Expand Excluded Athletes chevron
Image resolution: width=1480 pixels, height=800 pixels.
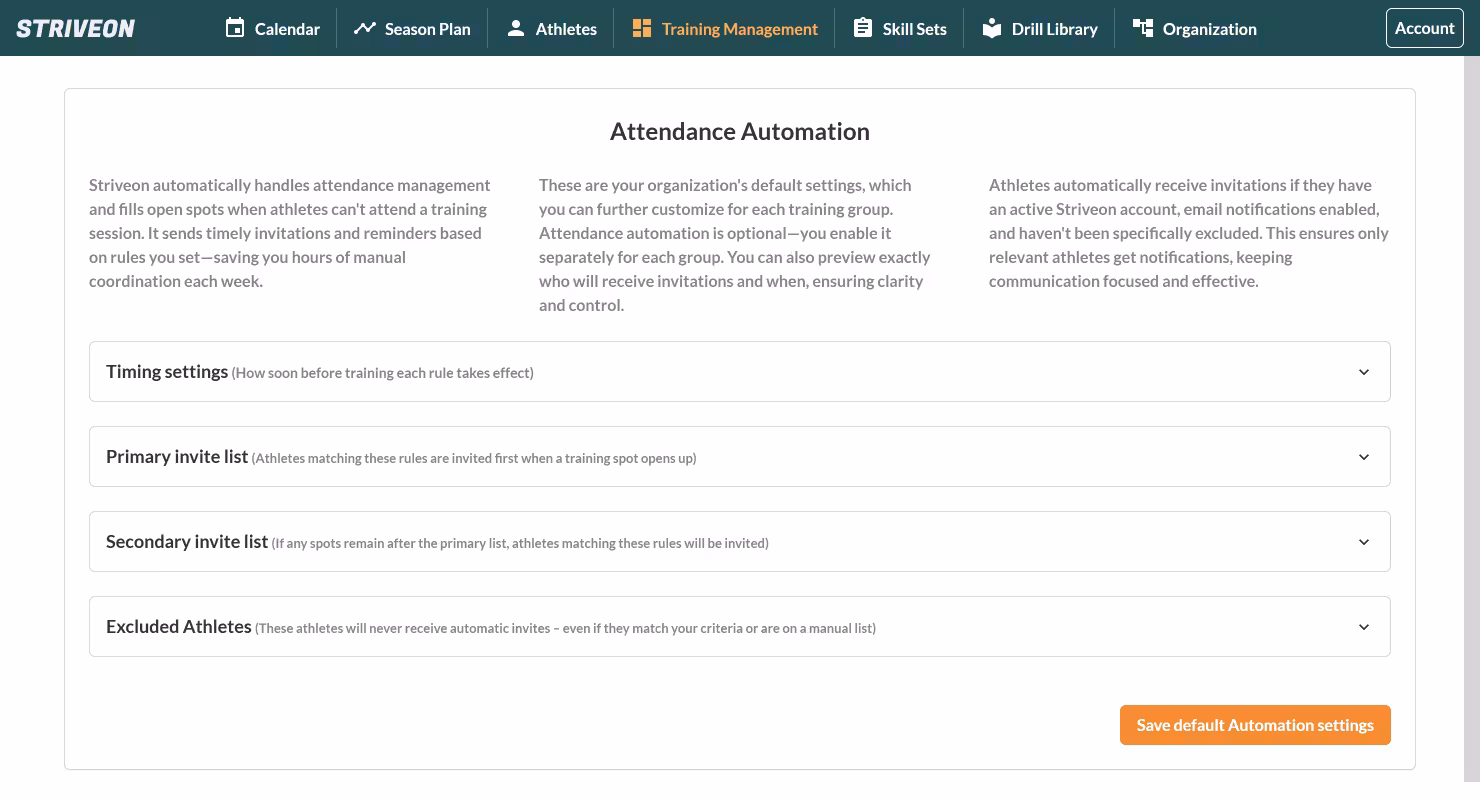pos(1364,627)
